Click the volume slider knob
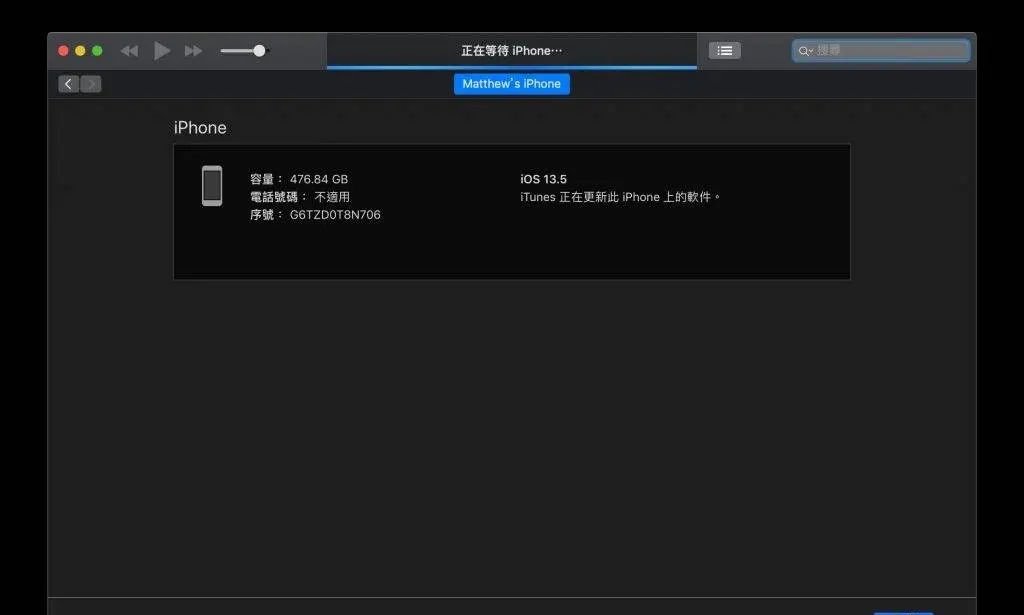 click(x=258, y=50)
